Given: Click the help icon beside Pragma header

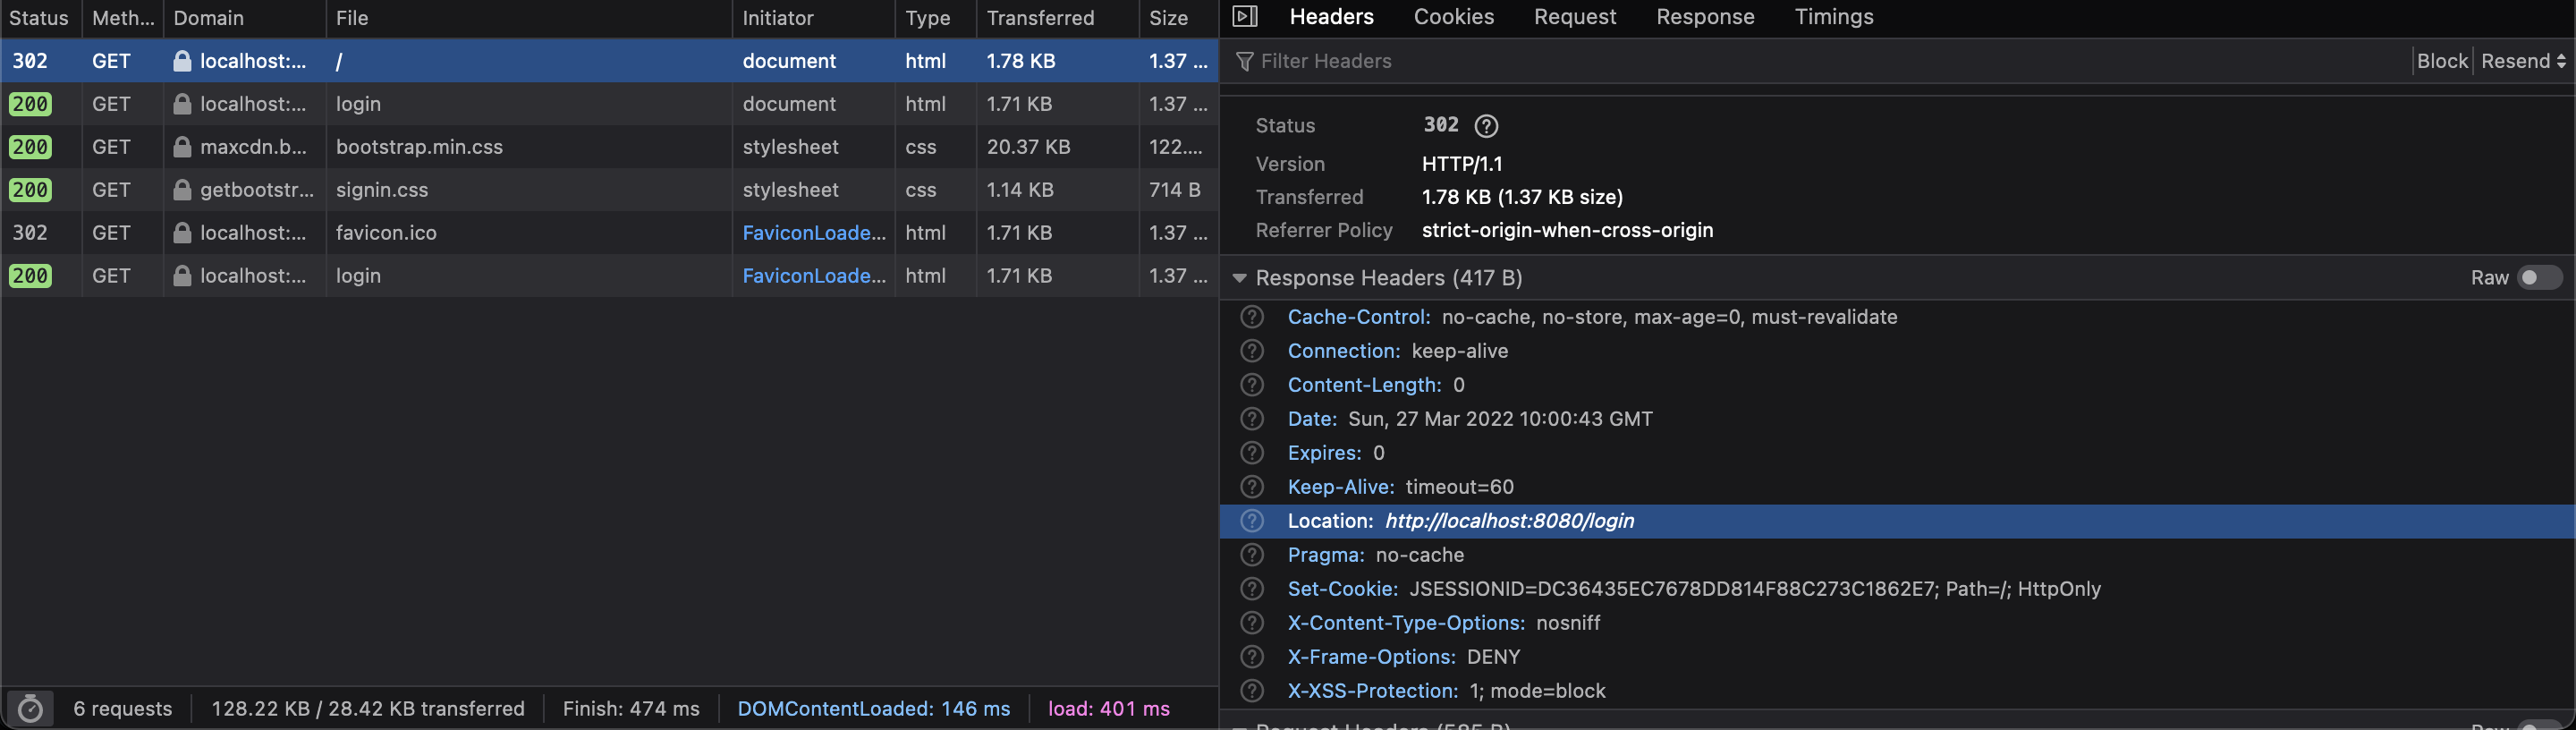Looking at the screenshot, I should [x=1252, y=555].
